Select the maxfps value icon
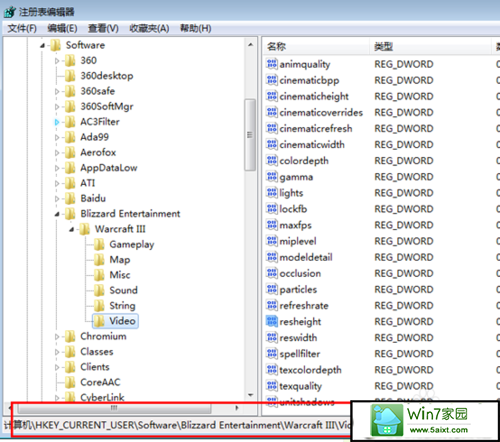Viewport: 500px width, 442px height. pos(272,225)
